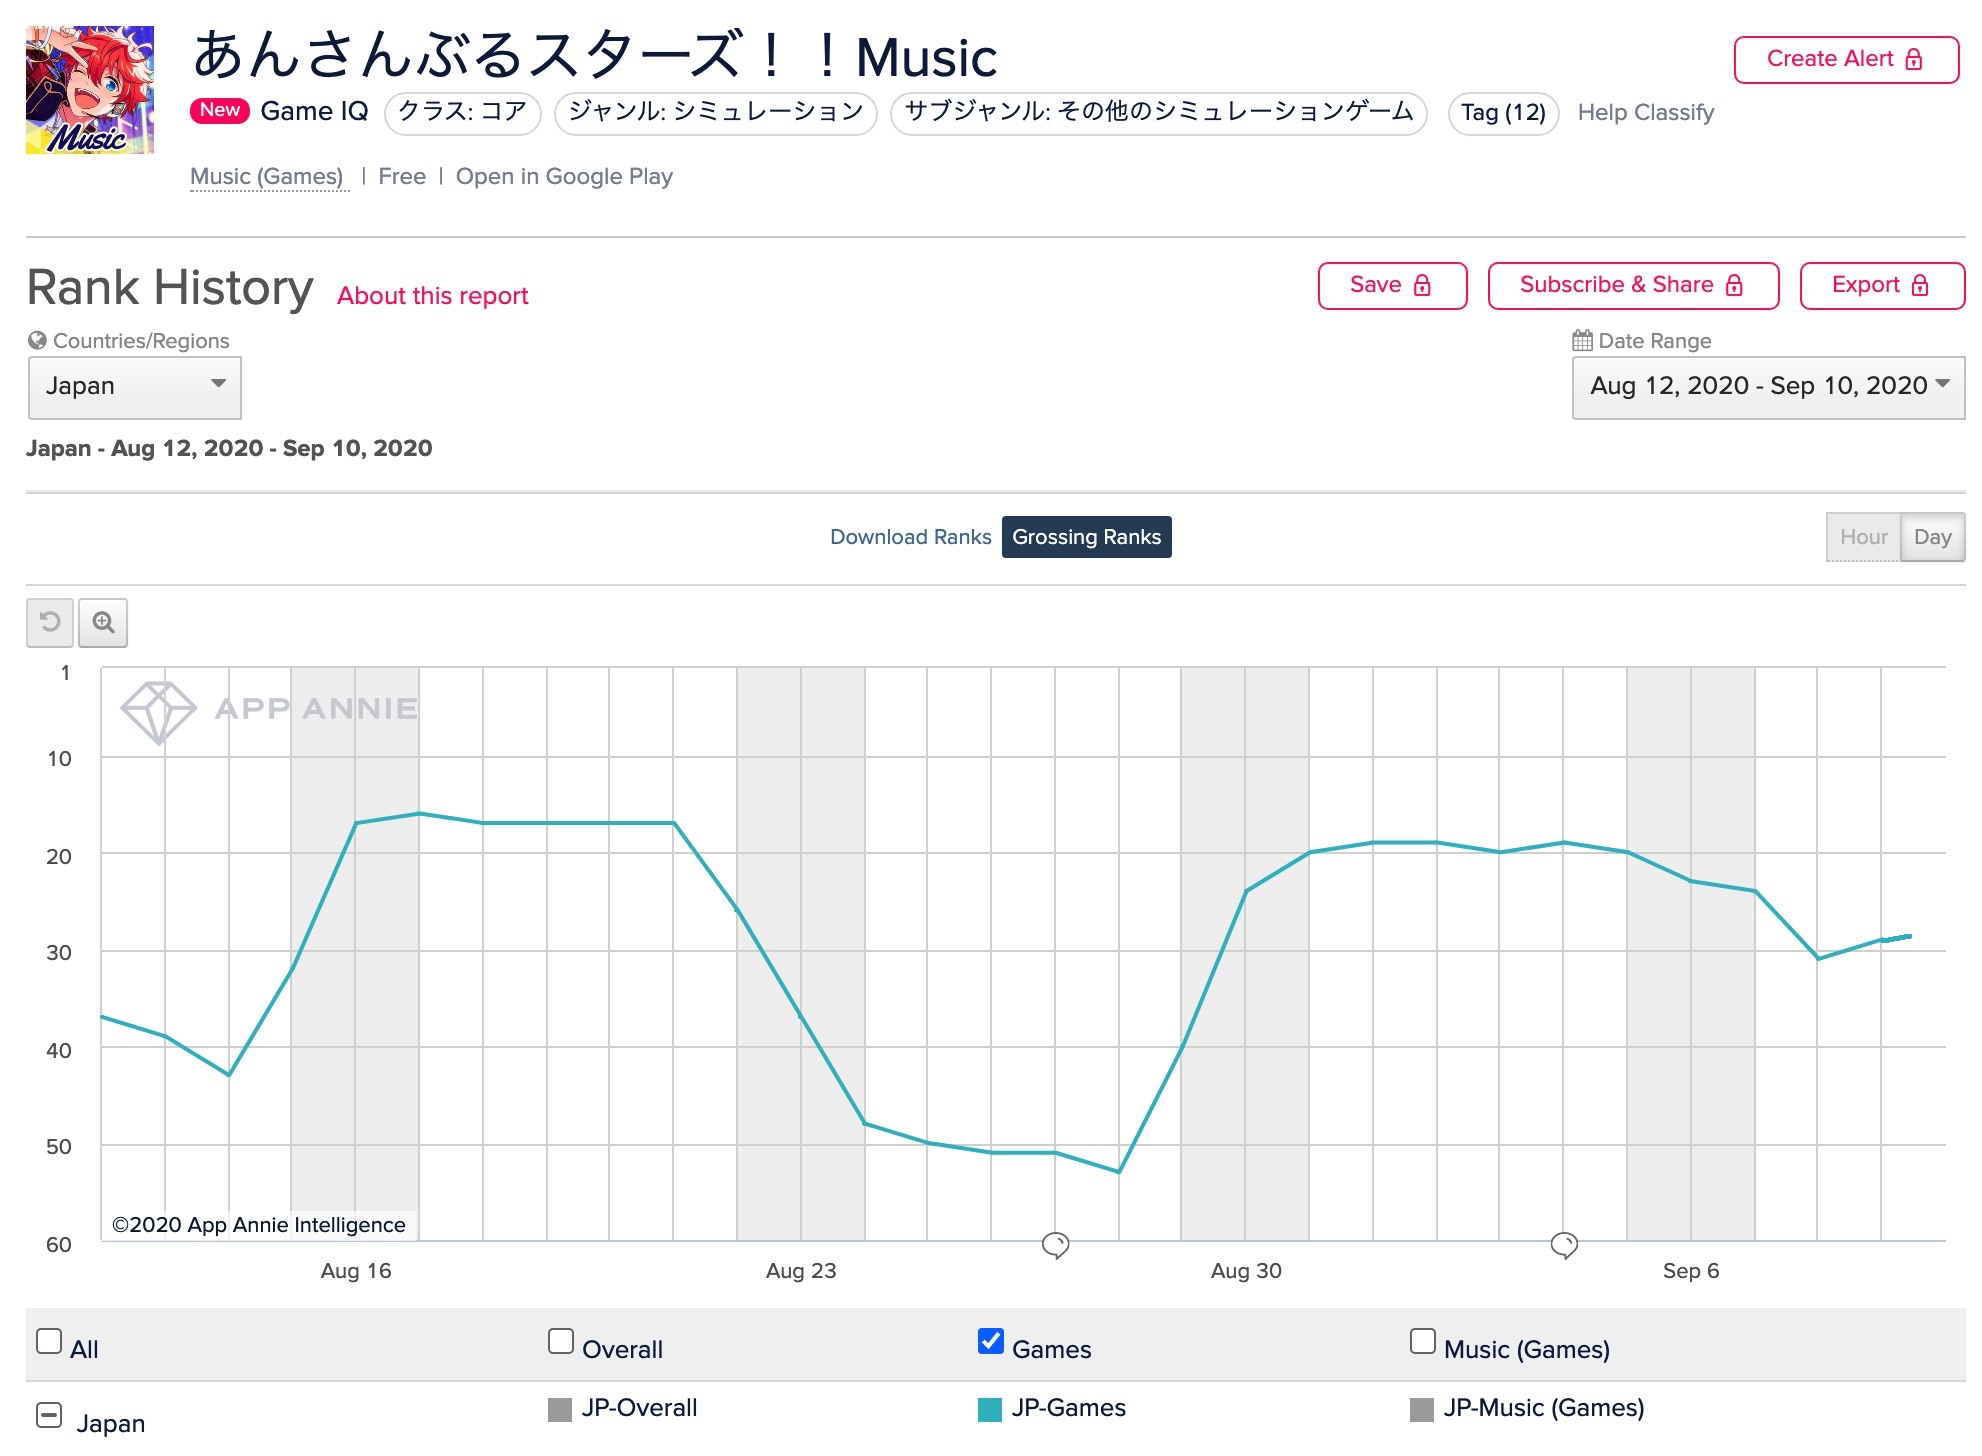Image resolution: width=1982 pixels, height=1456 pixels.
Task: Uncheck the Games checkbox
Action: click(991, 1341)
